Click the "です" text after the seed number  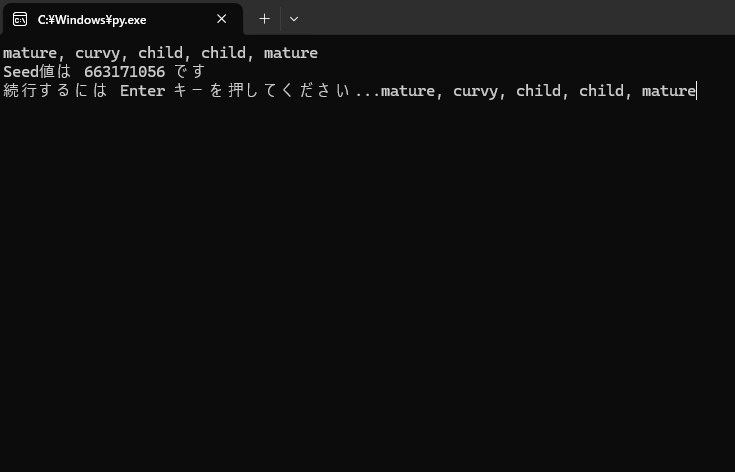click(x=188, y=72)
